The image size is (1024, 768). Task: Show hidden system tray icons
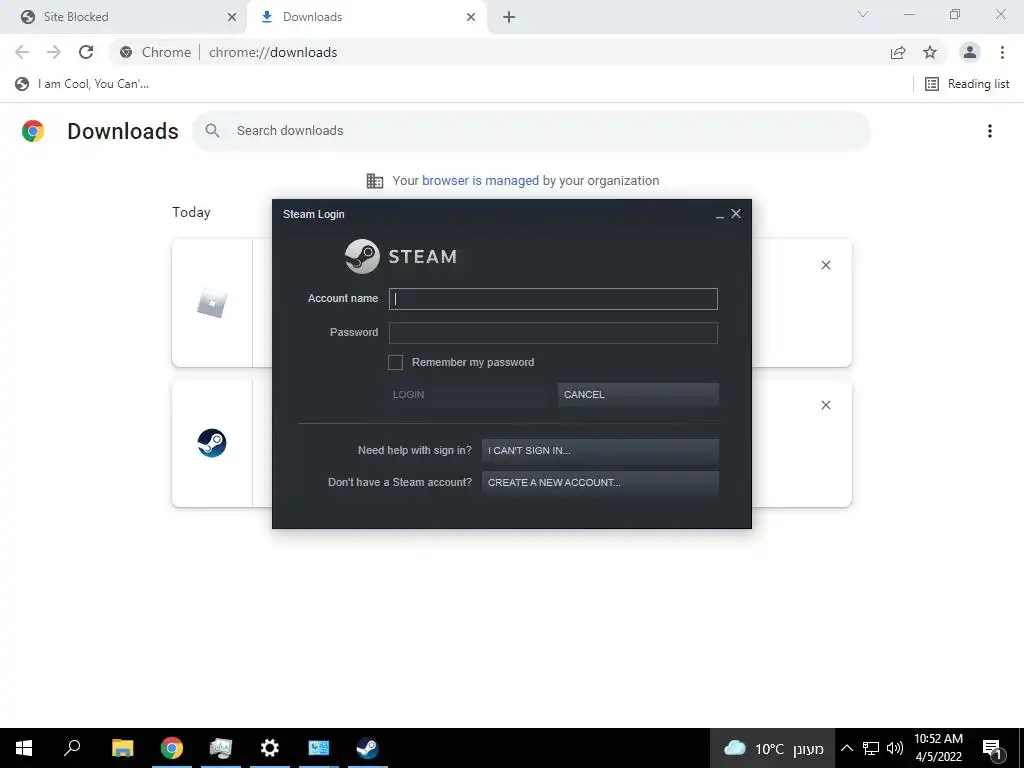846,748
